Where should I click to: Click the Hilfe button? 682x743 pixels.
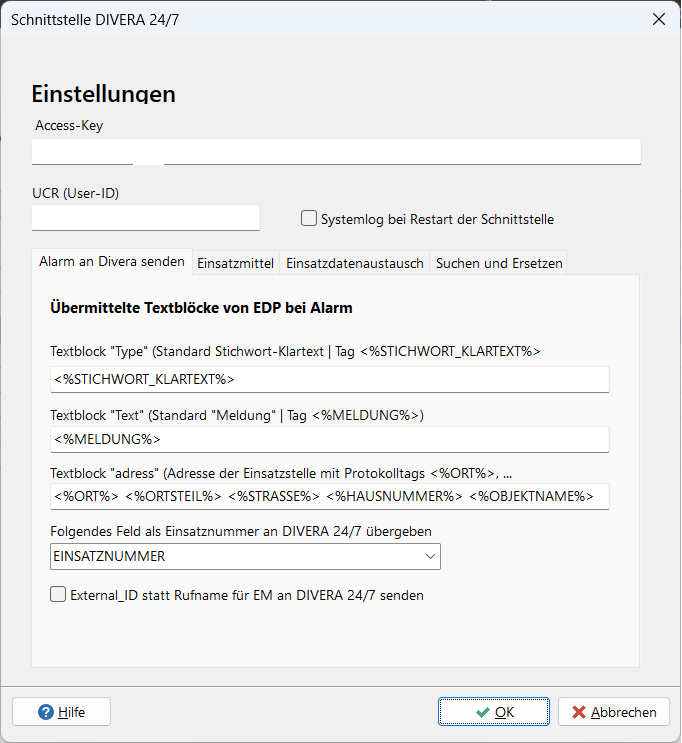pos(62,712)
